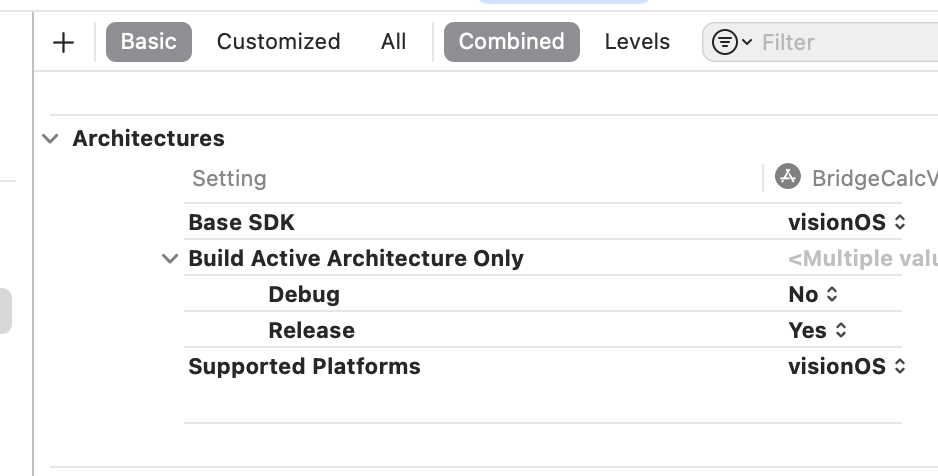
Task: Collapse Build Active Architecture Only row
Action: (x=169, y=259)
